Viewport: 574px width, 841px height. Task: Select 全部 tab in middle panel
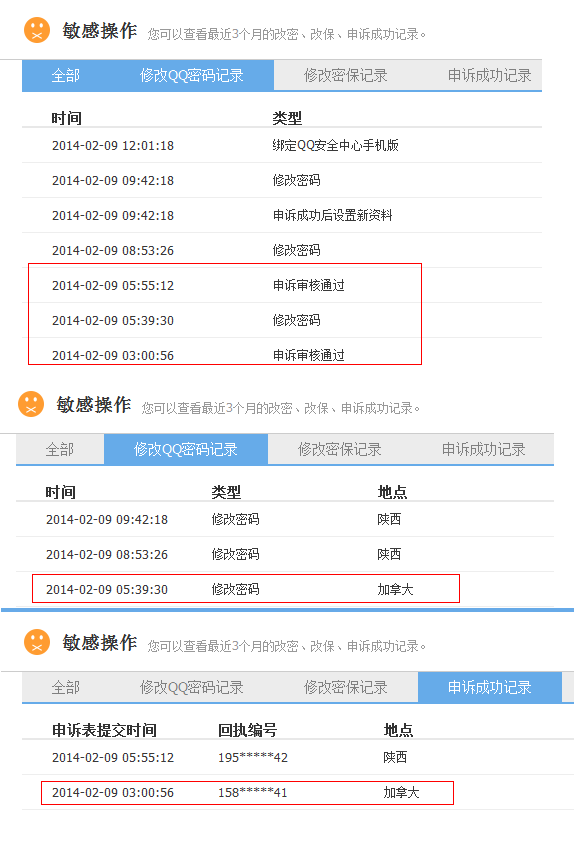click(x=60, y=449)
